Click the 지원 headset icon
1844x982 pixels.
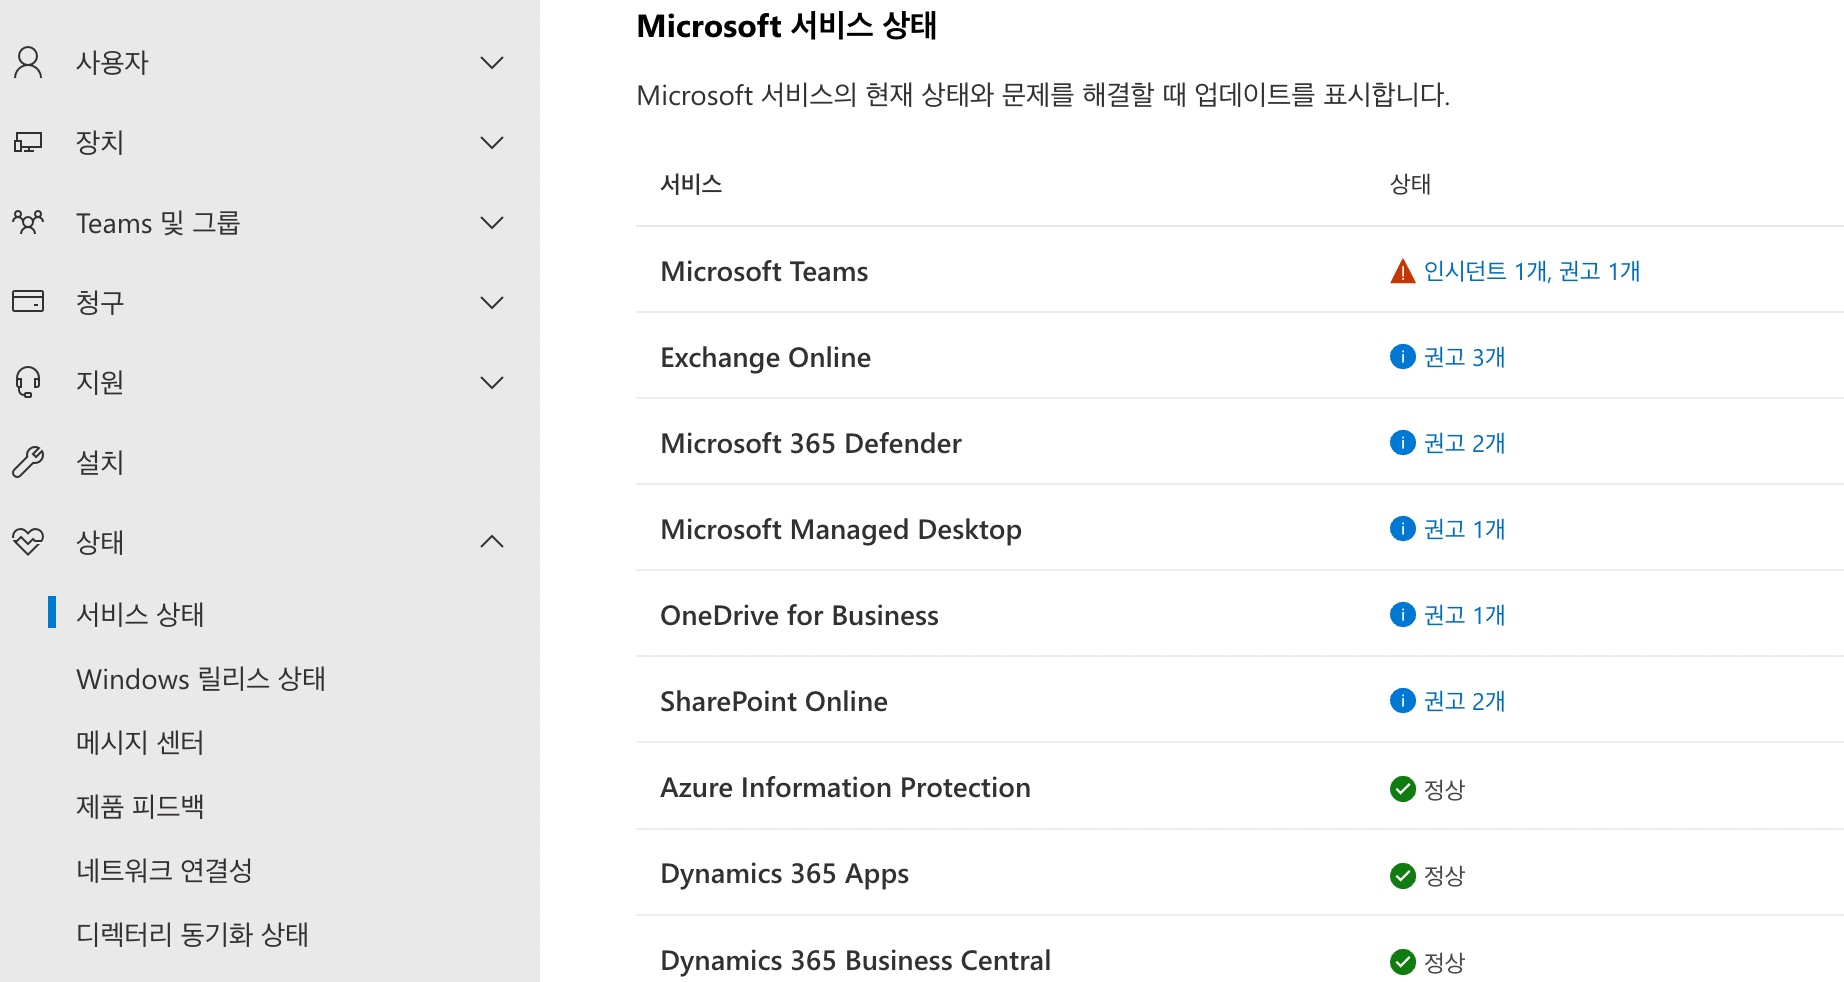coord(28,382)
